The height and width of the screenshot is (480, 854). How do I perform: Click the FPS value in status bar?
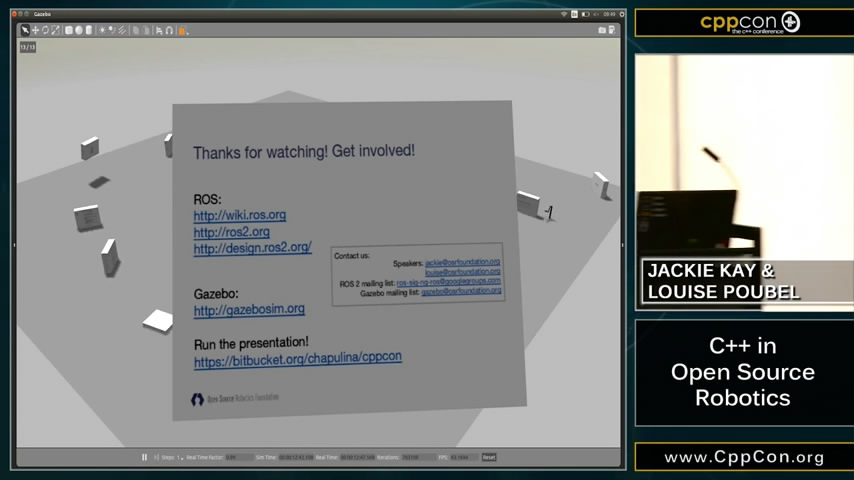coord(463,457)
